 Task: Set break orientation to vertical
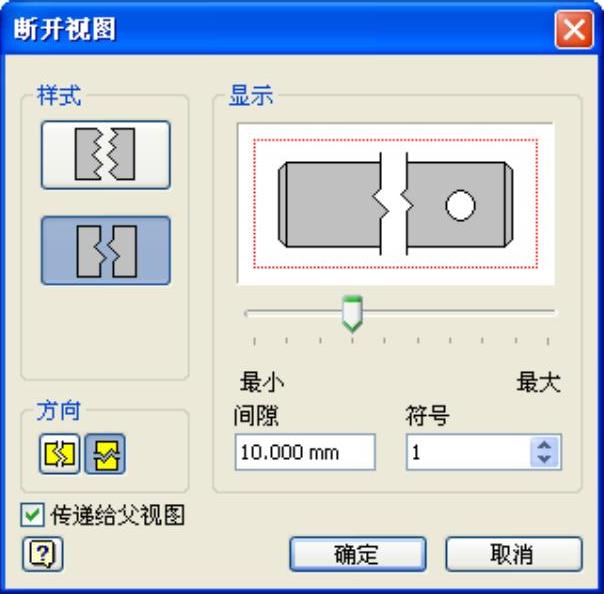105,454
